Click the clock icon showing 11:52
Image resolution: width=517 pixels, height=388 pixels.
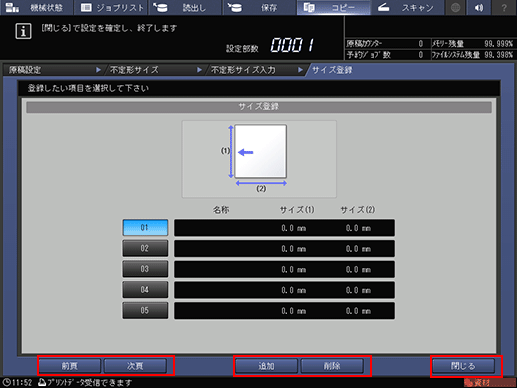tap(6, 382)
